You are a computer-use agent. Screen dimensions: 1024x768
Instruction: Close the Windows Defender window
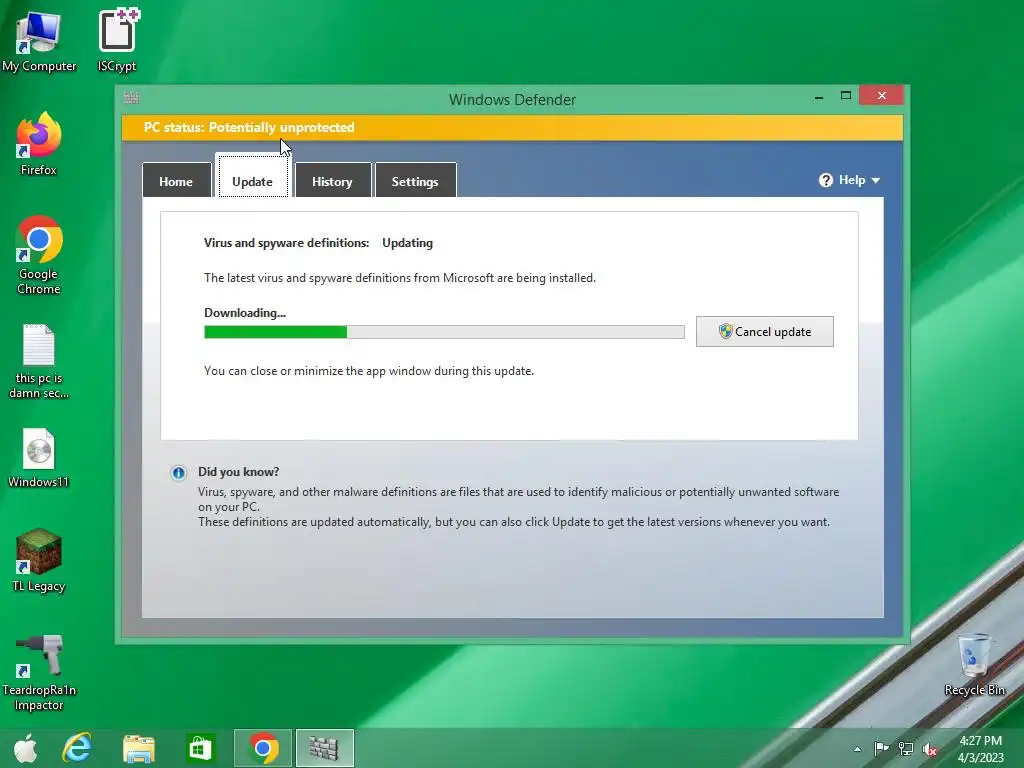pos(882,95)
